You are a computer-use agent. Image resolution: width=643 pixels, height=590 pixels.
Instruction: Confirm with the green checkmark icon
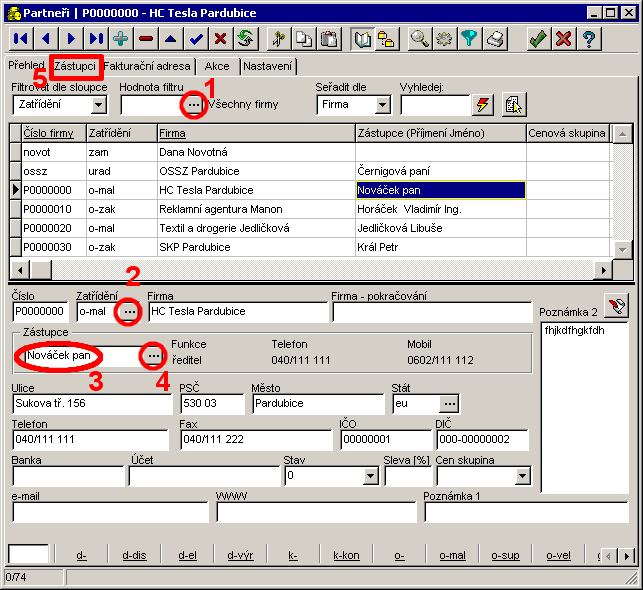[538, 39]
